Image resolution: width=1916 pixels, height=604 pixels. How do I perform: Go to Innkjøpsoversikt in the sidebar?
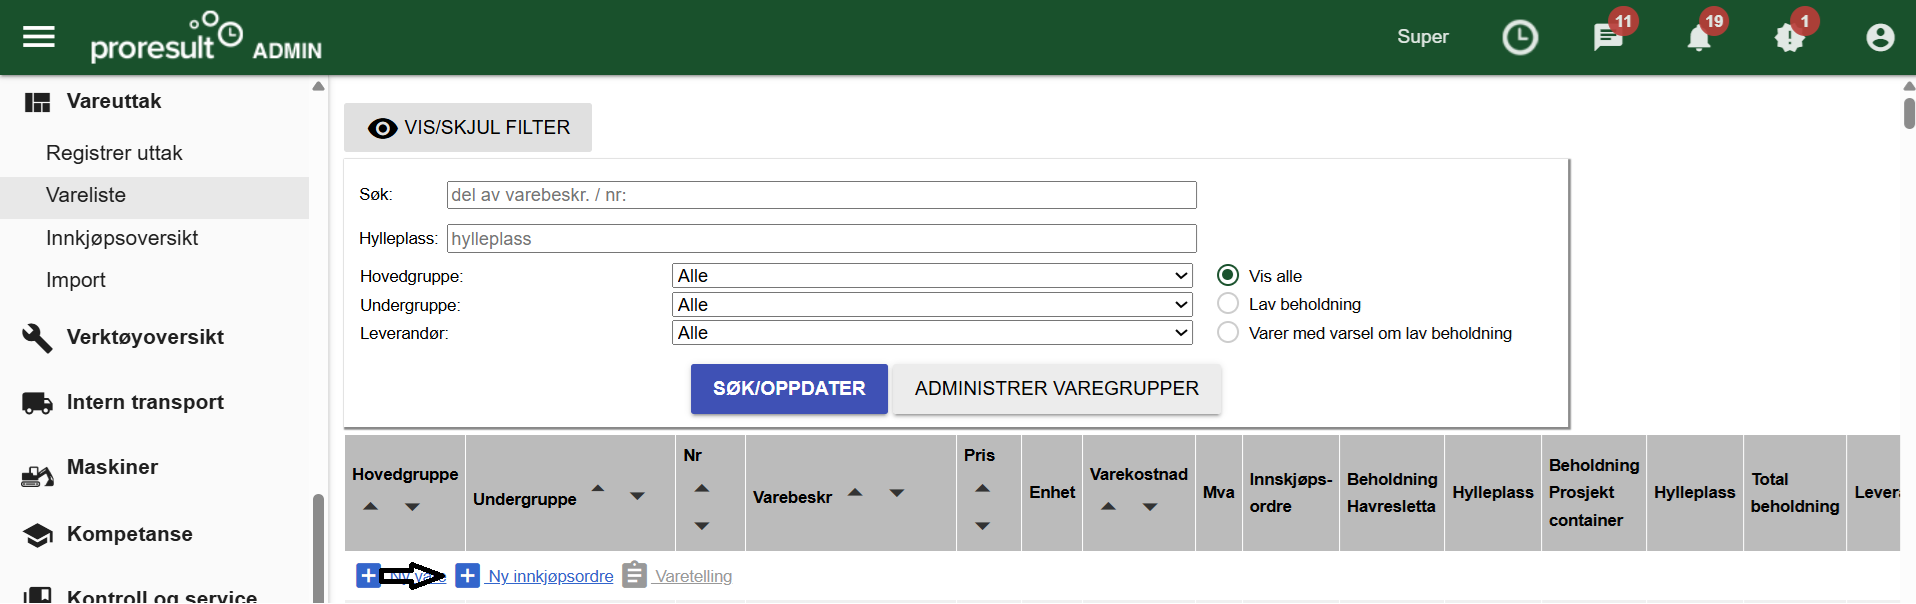click(122, 238)
